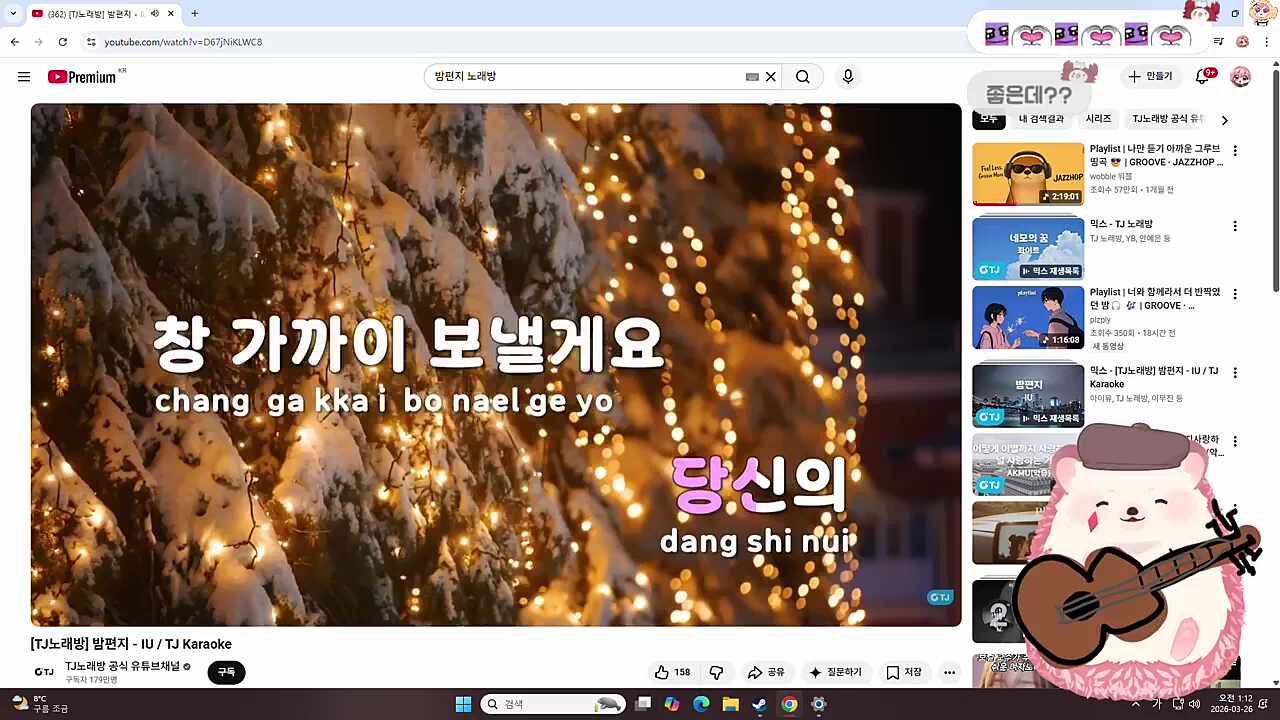Open Chrome media controls icon

pos(1218,42)
